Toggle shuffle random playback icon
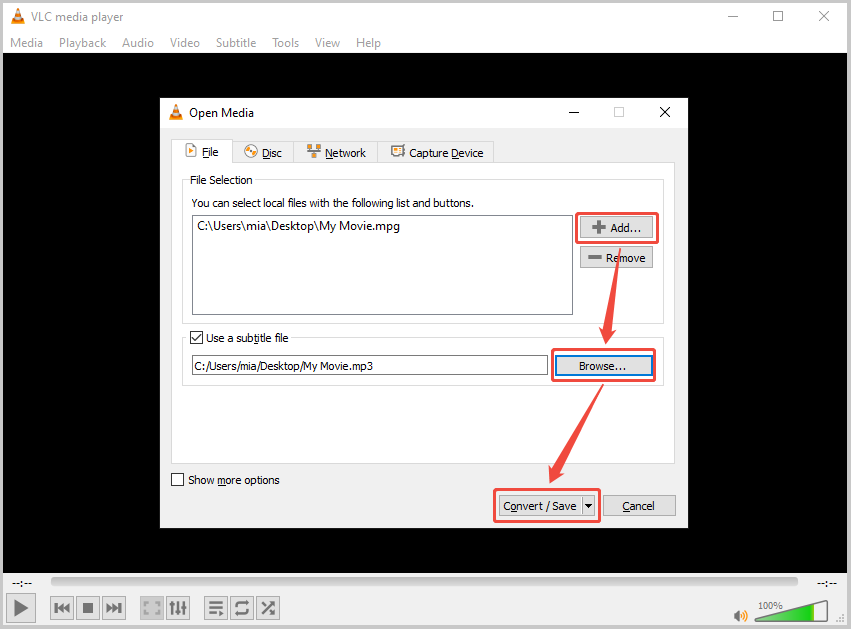The width and height of the screenshot is (851, 629). pos(268,608)
